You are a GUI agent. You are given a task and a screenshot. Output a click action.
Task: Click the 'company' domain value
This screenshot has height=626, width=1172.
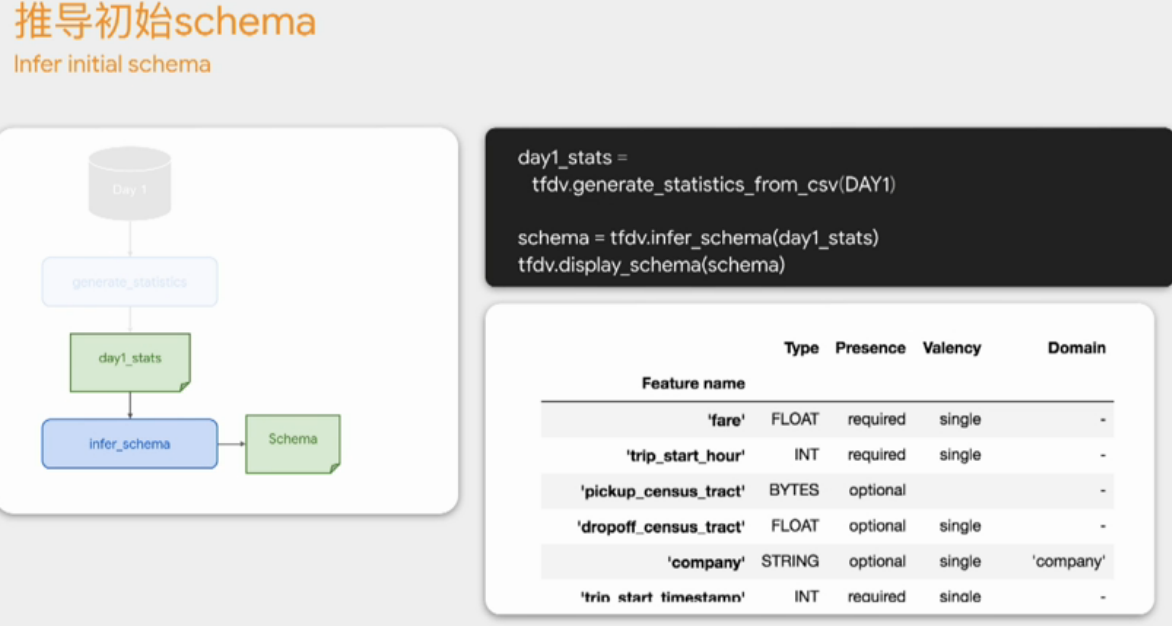click(1069, 562)
